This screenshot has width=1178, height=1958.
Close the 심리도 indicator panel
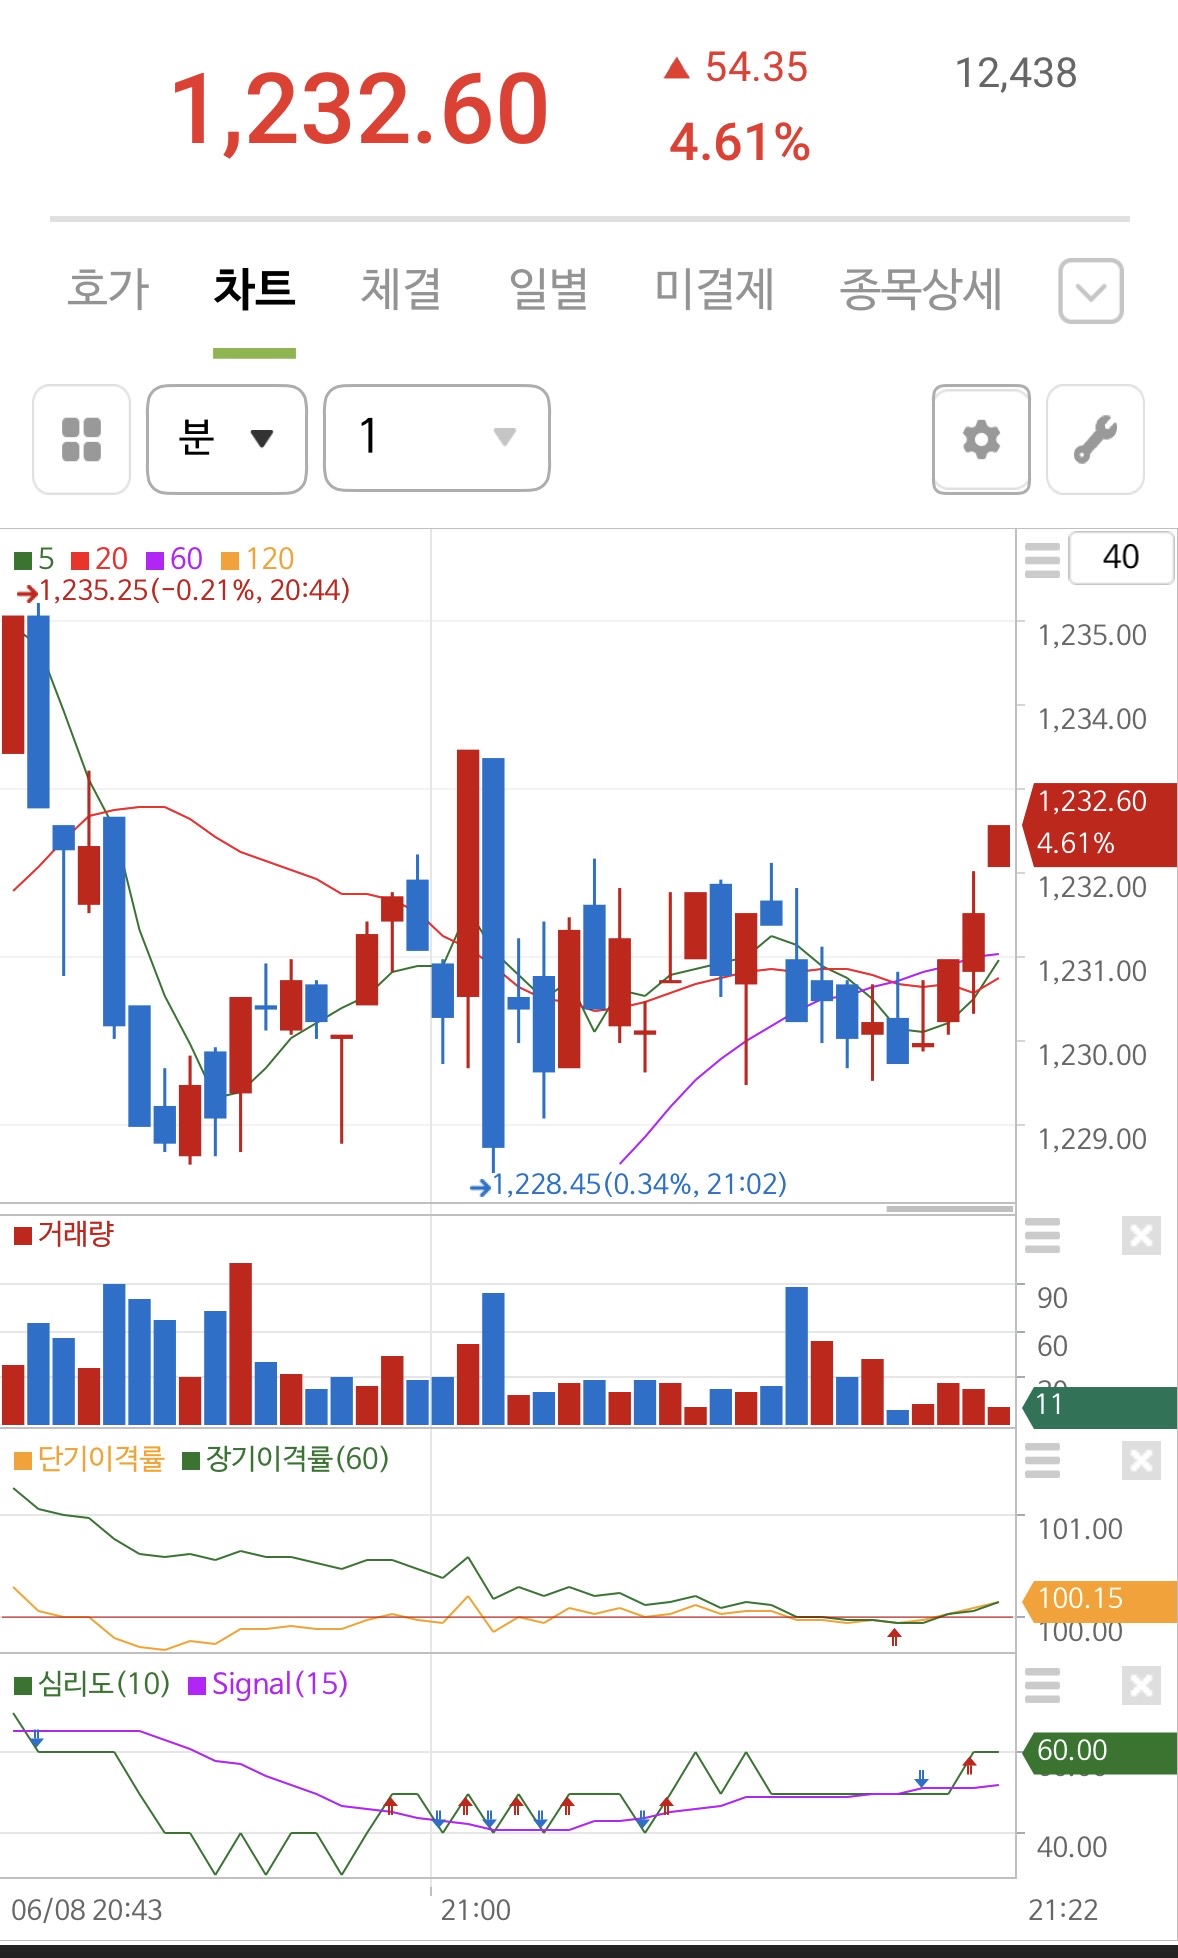pos(1141,1686)
